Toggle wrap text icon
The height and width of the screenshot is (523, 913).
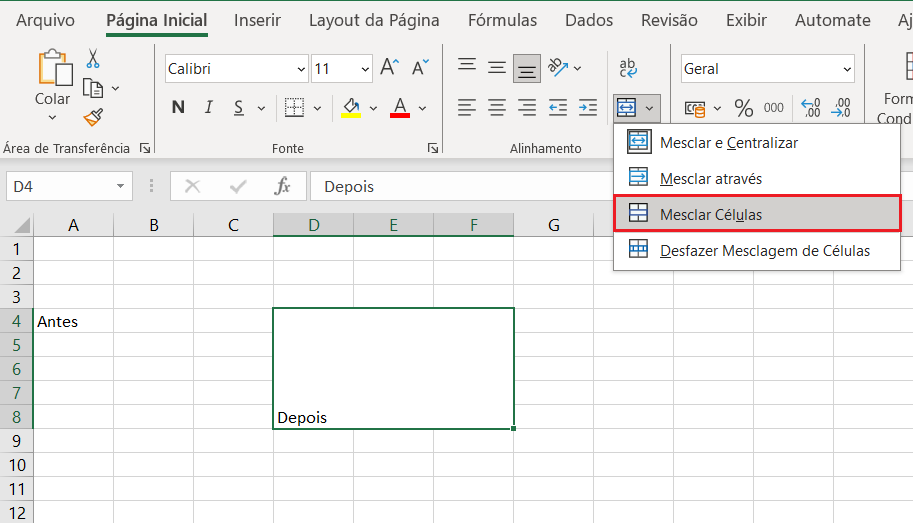click(628, 68)
